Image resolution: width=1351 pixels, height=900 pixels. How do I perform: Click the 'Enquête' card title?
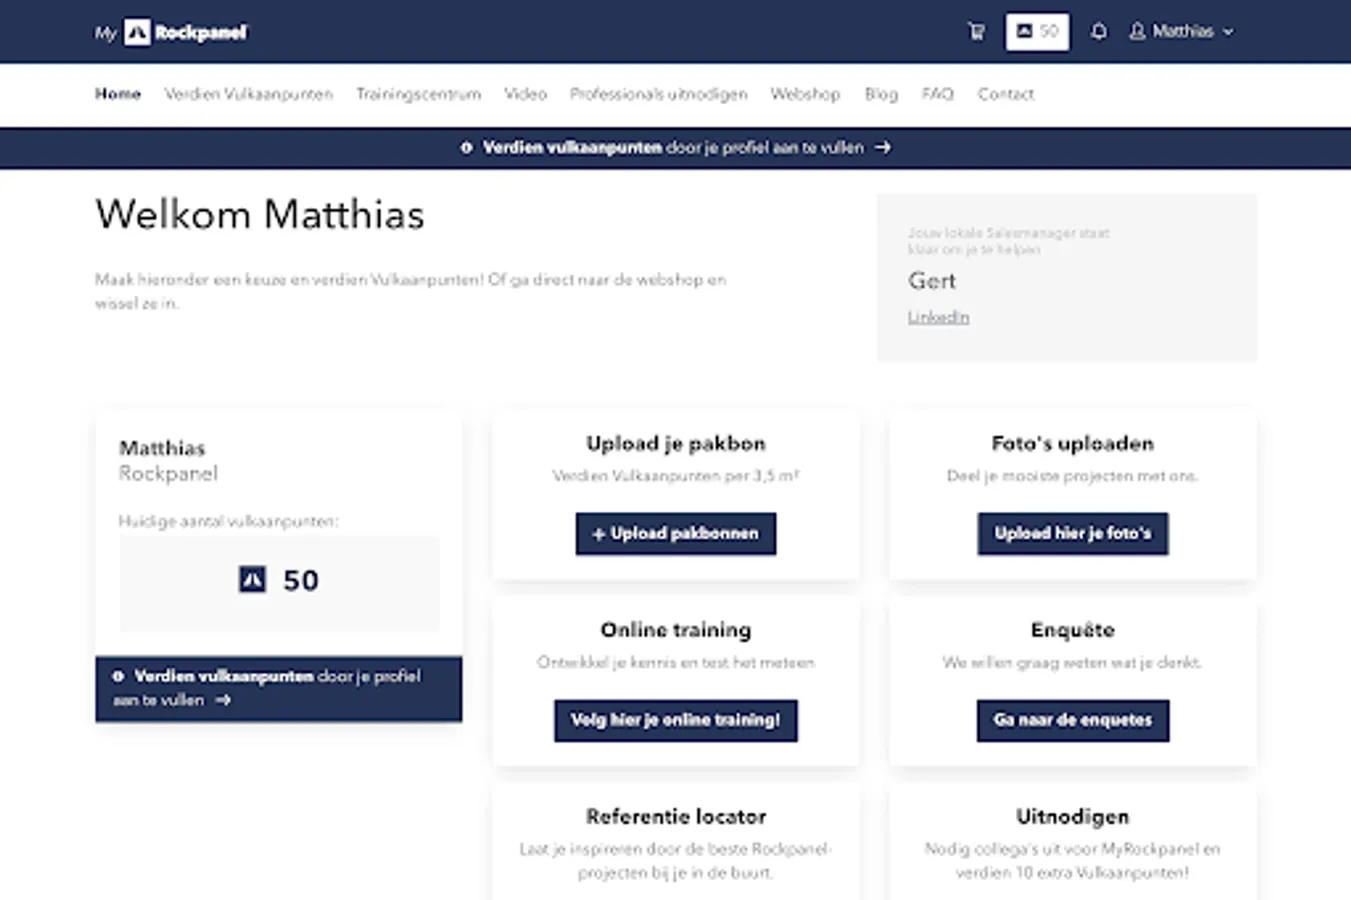(x=1073, y=630)
